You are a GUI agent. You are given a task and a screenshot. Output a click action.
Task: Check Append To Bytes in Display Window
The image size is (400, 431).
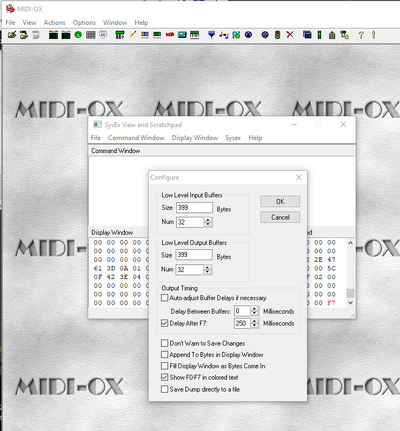click(164, 354)
